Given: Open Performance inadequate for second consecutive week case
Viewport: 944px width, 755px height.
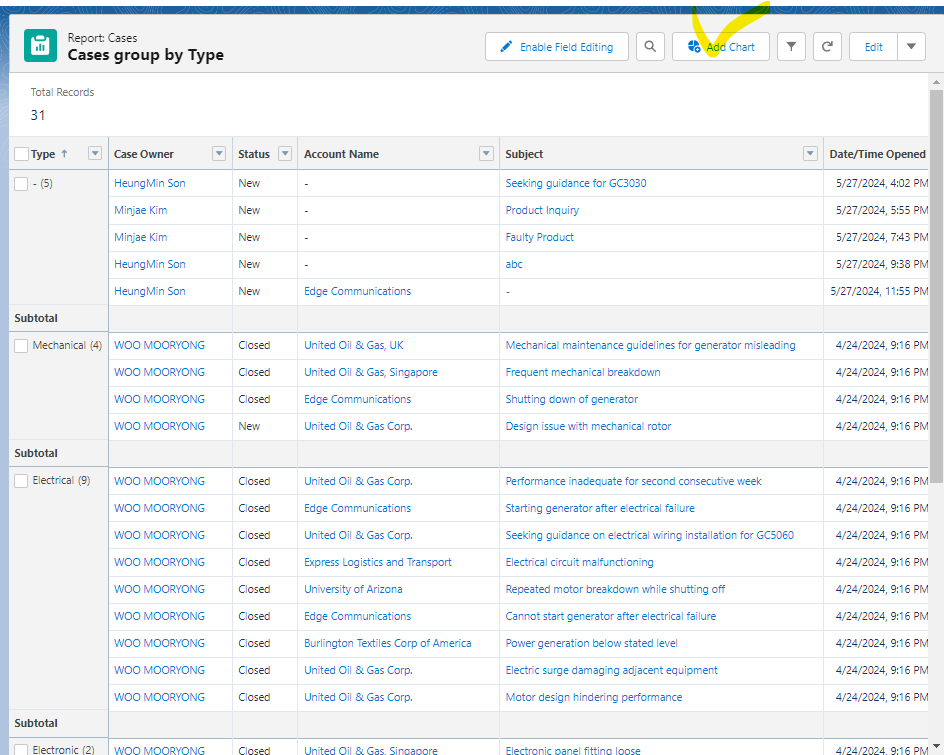Looking at the screenshot, I should 633,481.
